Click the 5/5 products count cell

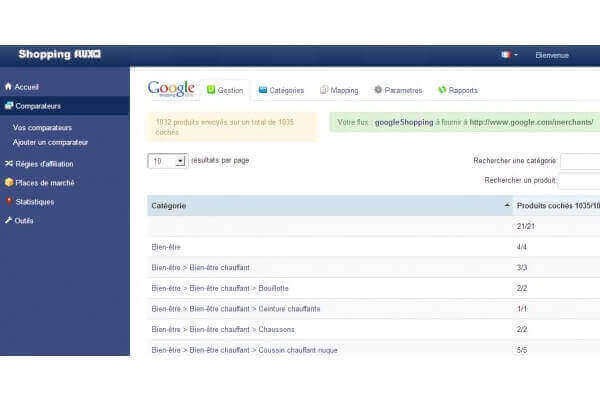522,350
